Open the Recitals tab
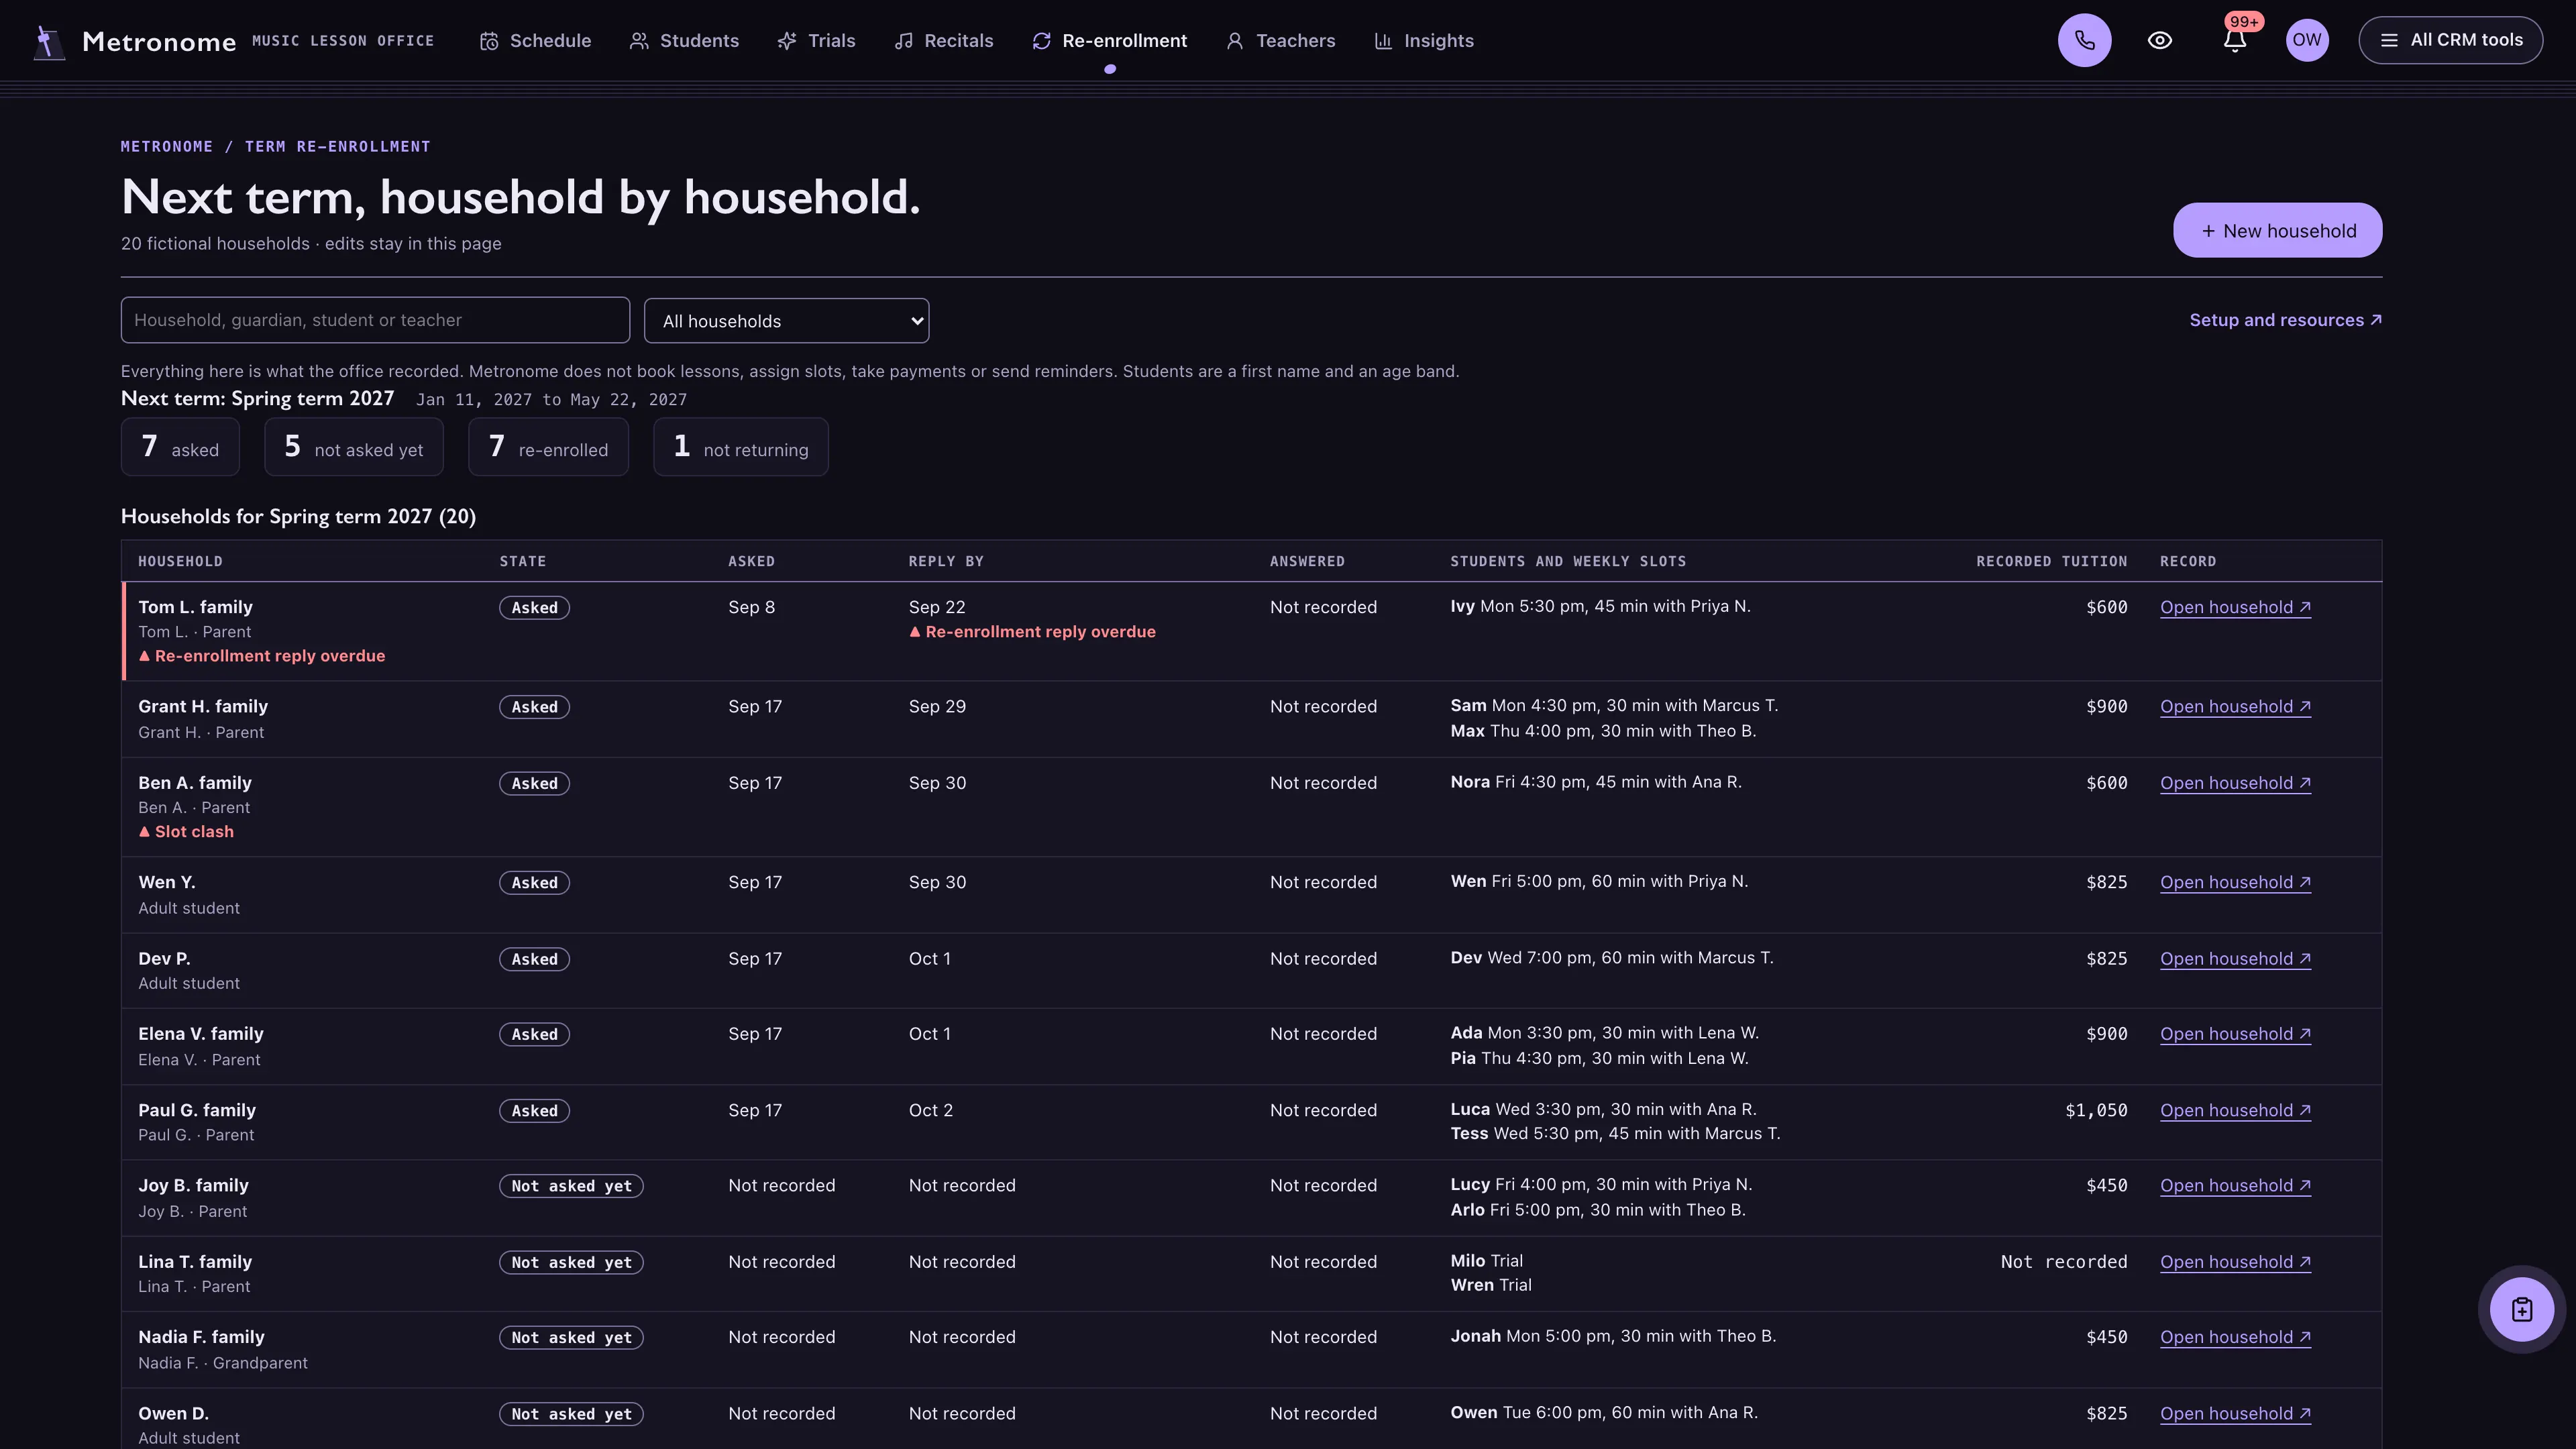Screen dimensions: 2576x1449 (943, 41)
